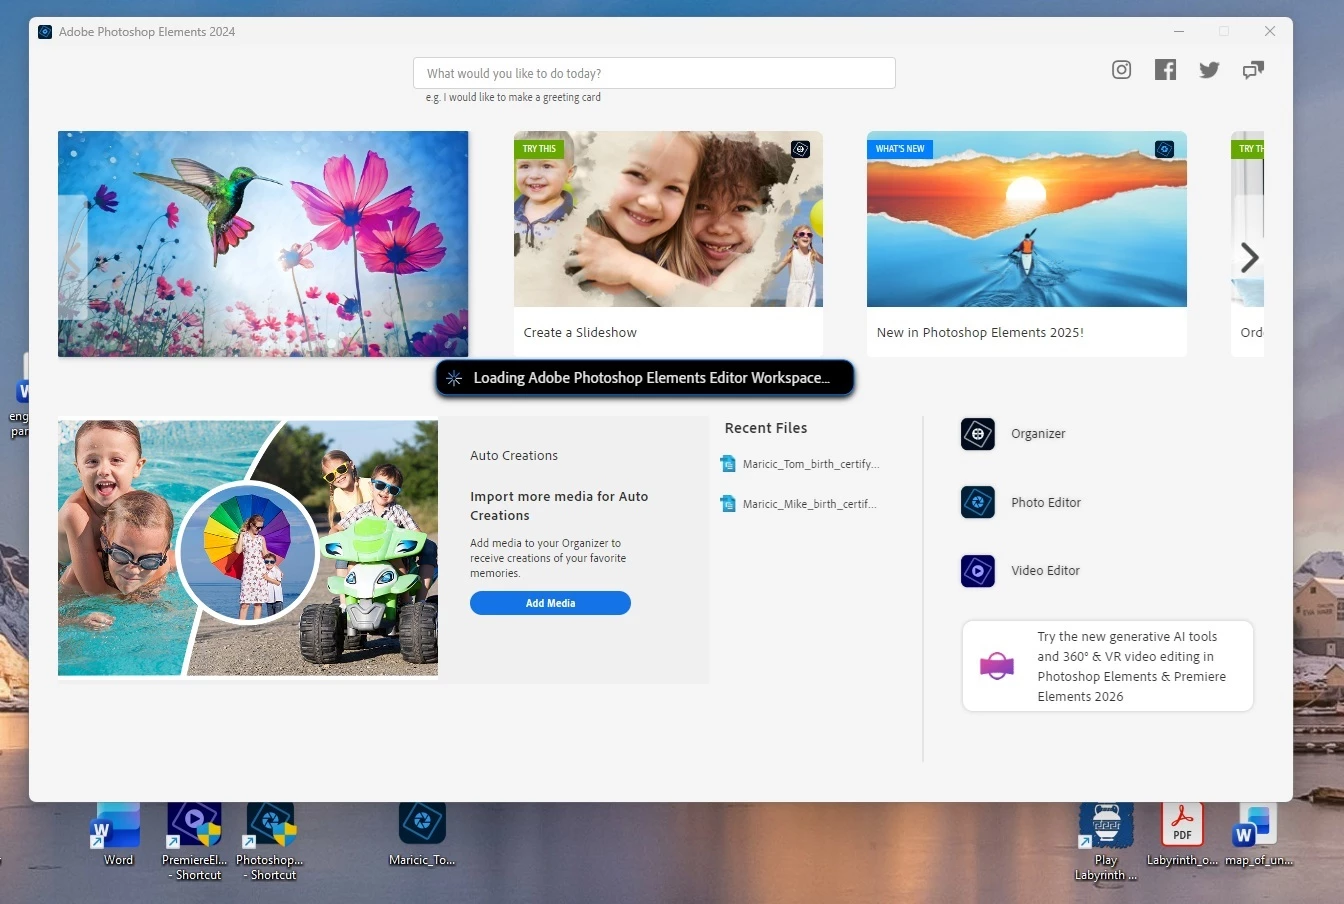This screenshot has width=1344, height=904.
Task: Launch the Organizer
Action: (1013, 434)
